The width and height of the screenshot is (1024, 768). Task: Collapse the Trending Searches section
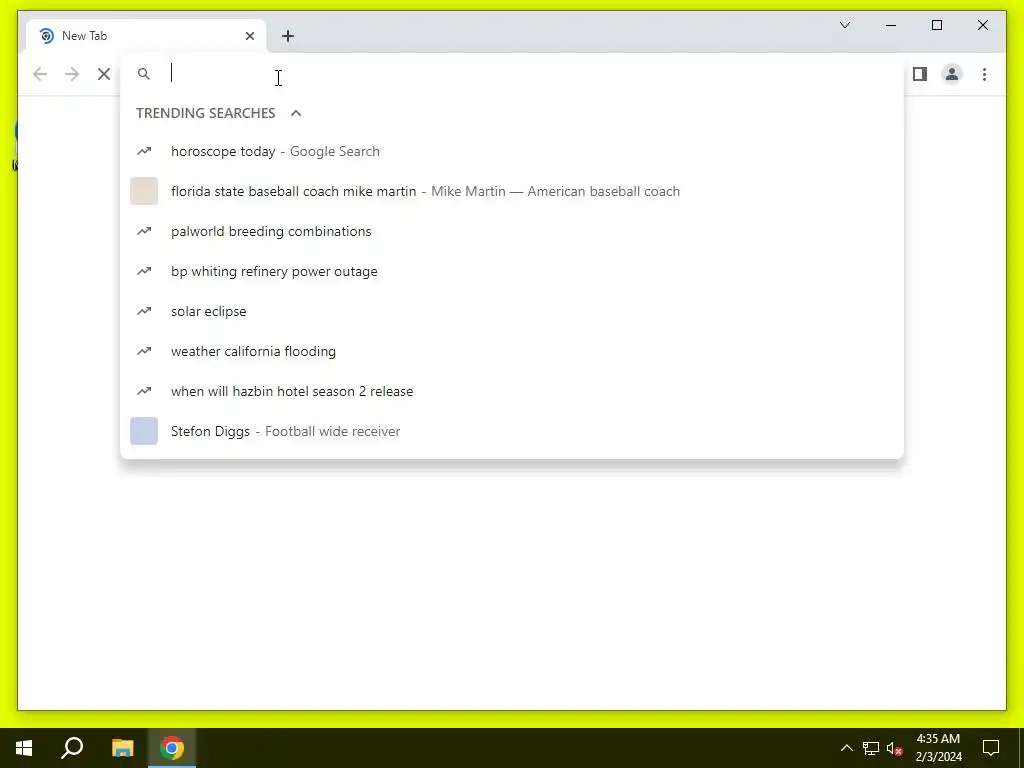296,113
